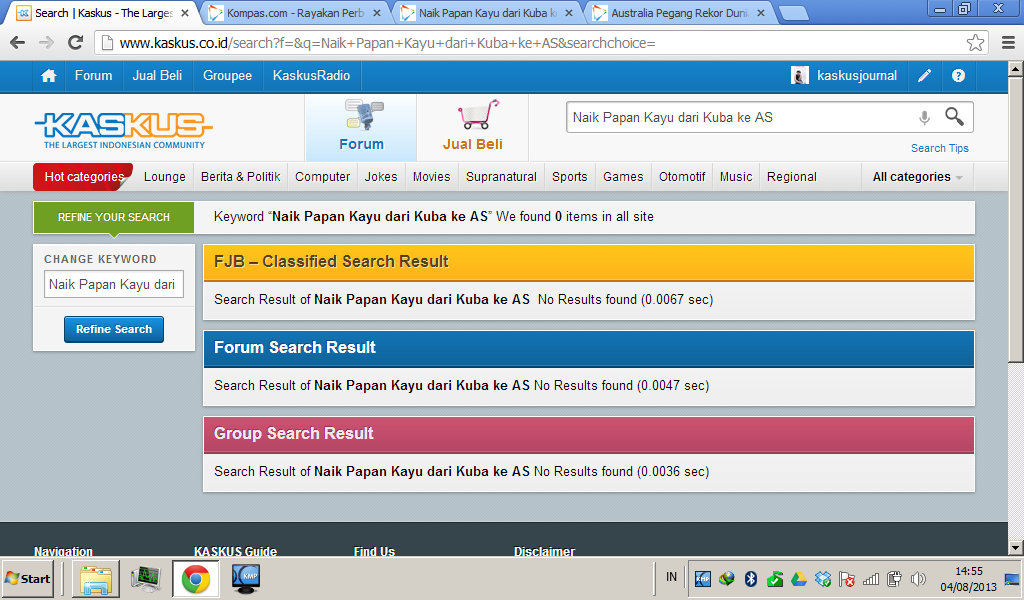This screenshot has width=1024, height=600.
Task: Open the Supranatural category
Action: coord(502,177)
